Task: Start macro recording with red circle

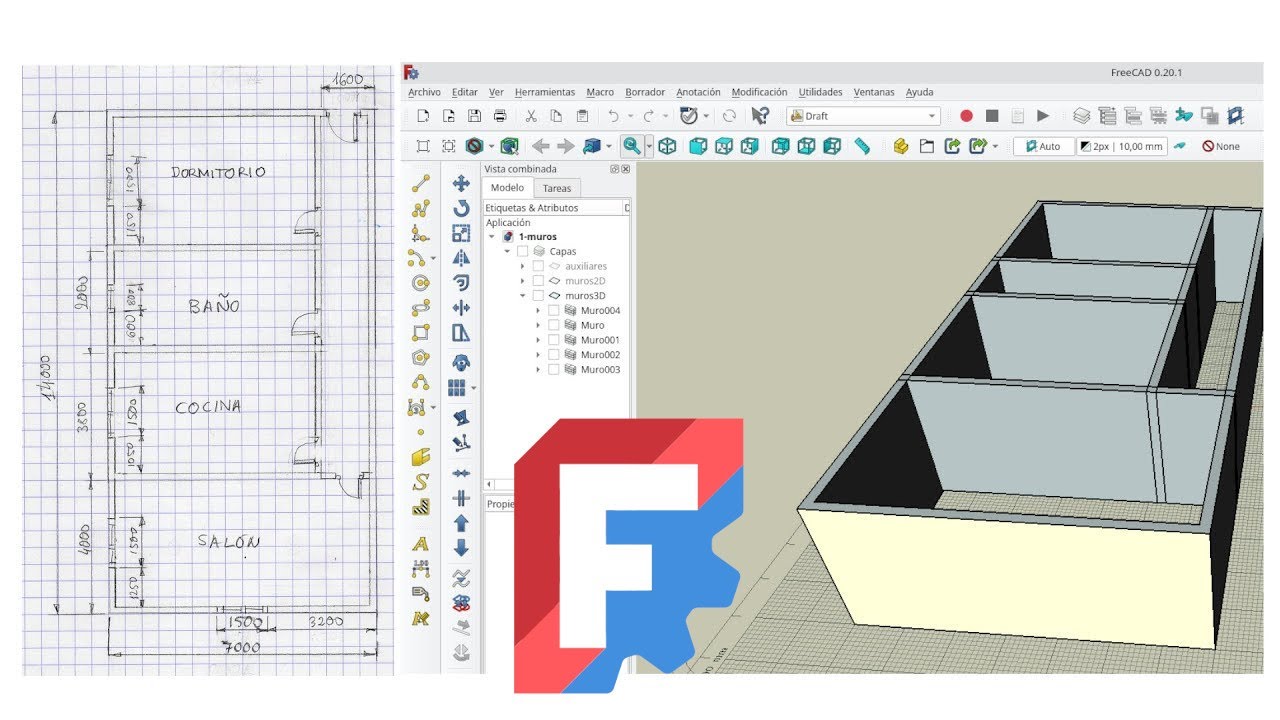Action: tap(966, 116)
